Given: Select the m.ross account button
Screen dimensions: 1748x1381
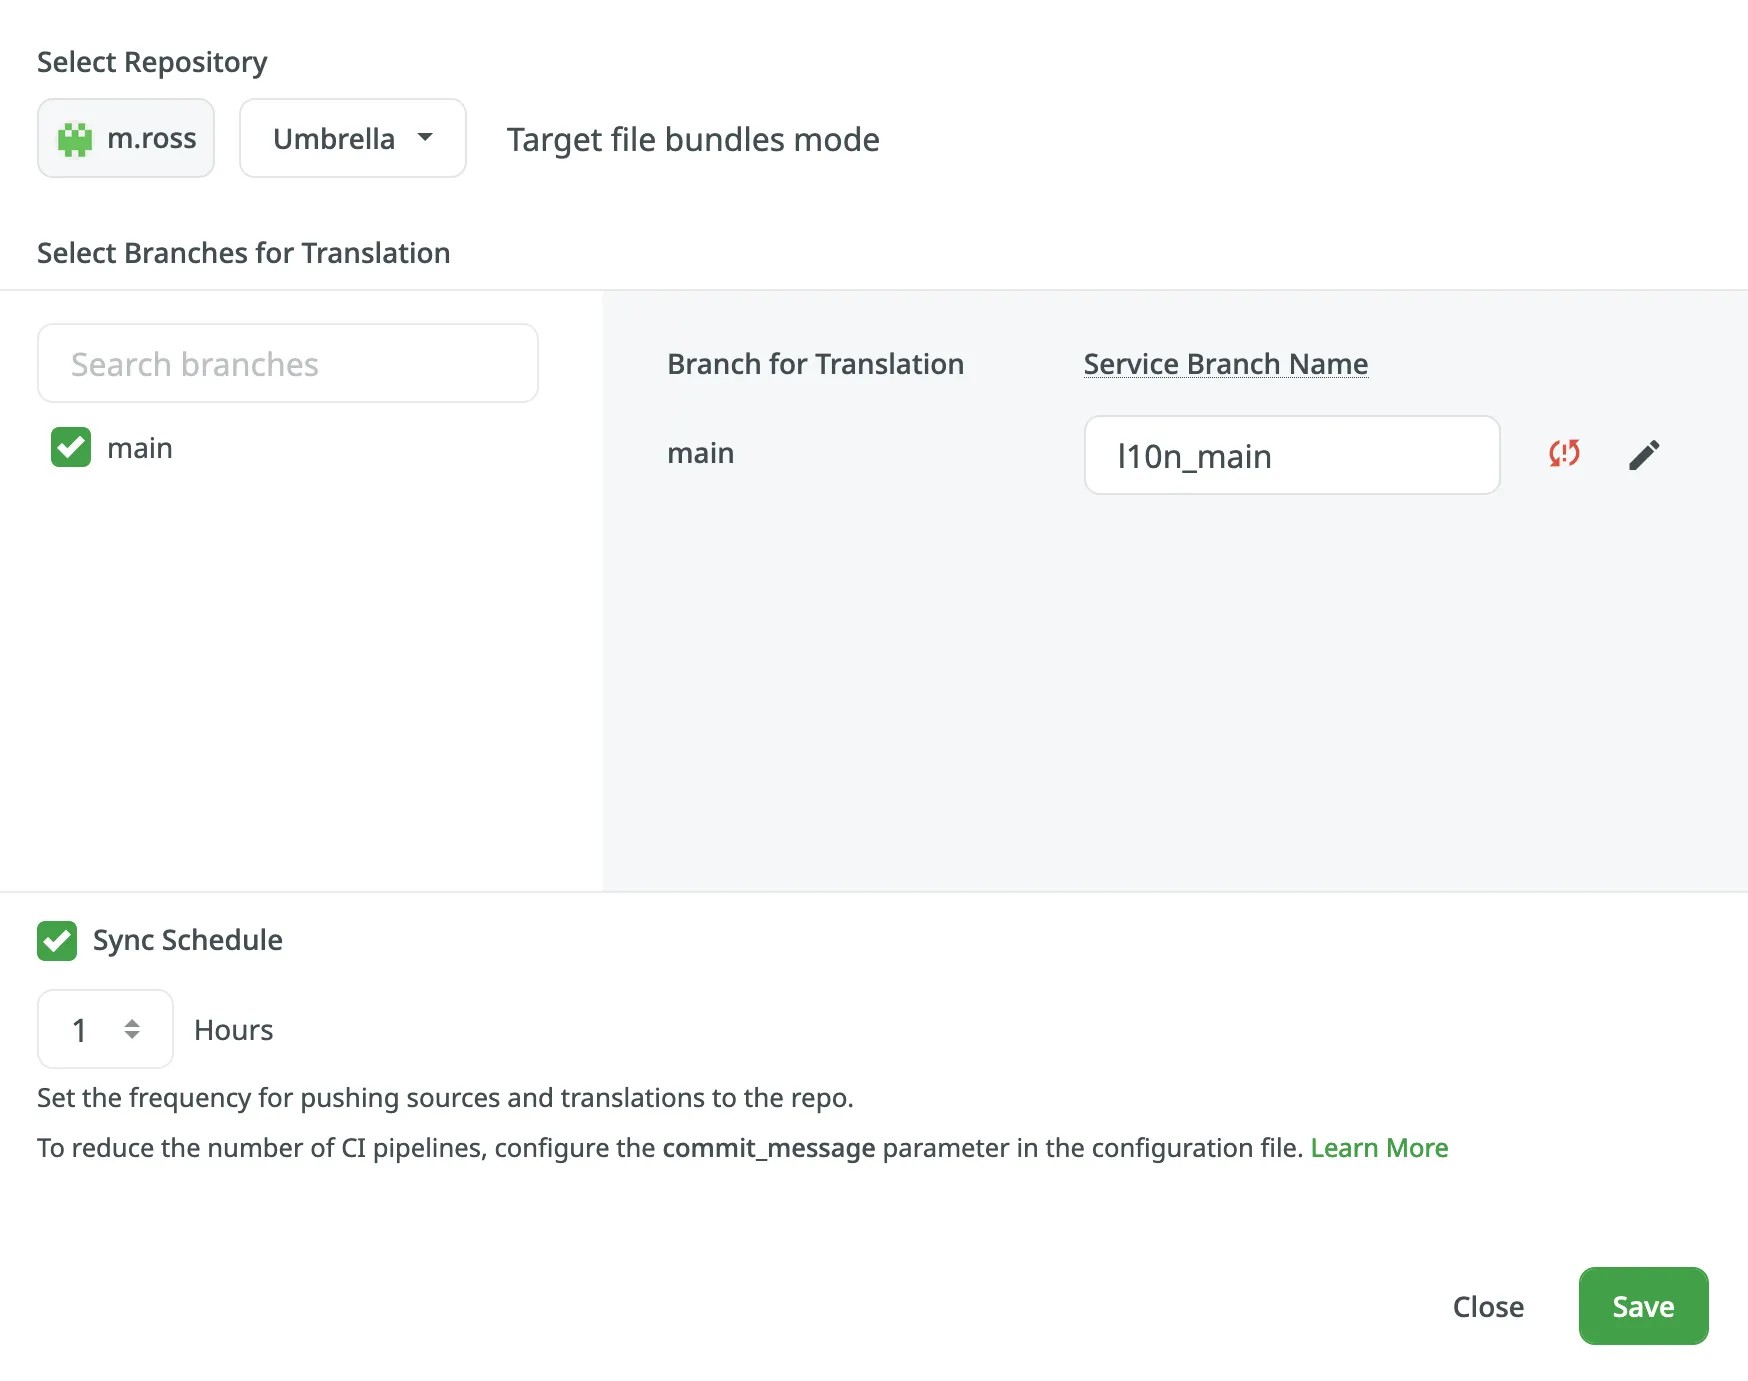Looking at the screenshot, I should pos(126,138).
